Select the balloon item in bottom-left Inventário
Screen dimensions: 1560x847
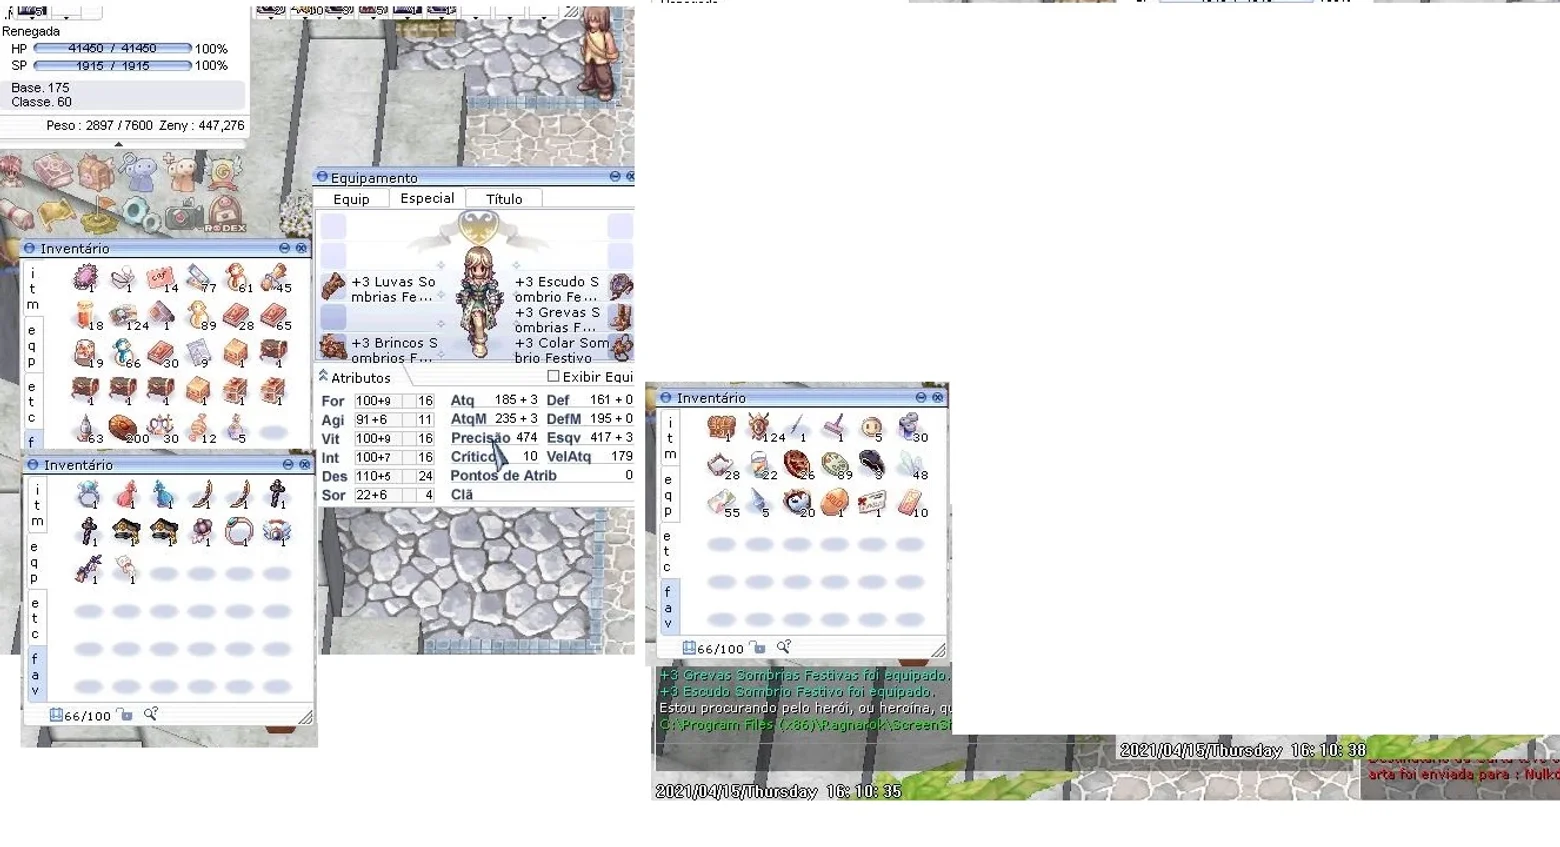201,532
